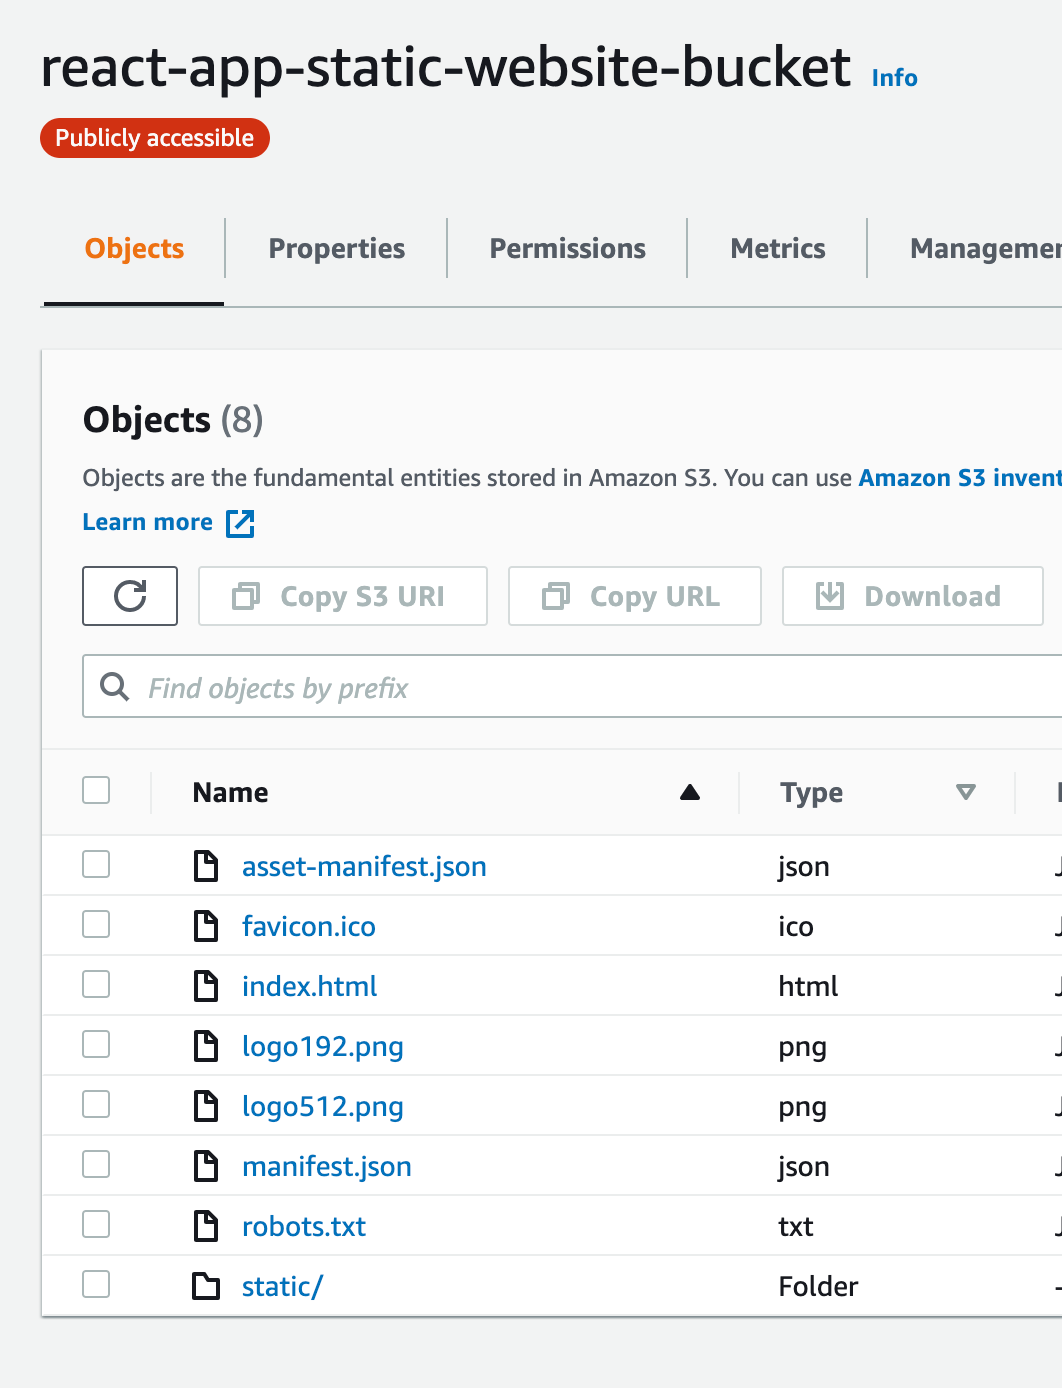This screenshot has height=1388, width=1062.
Task: Select the static/ folder row checkbox
Action: (96, 1284)
